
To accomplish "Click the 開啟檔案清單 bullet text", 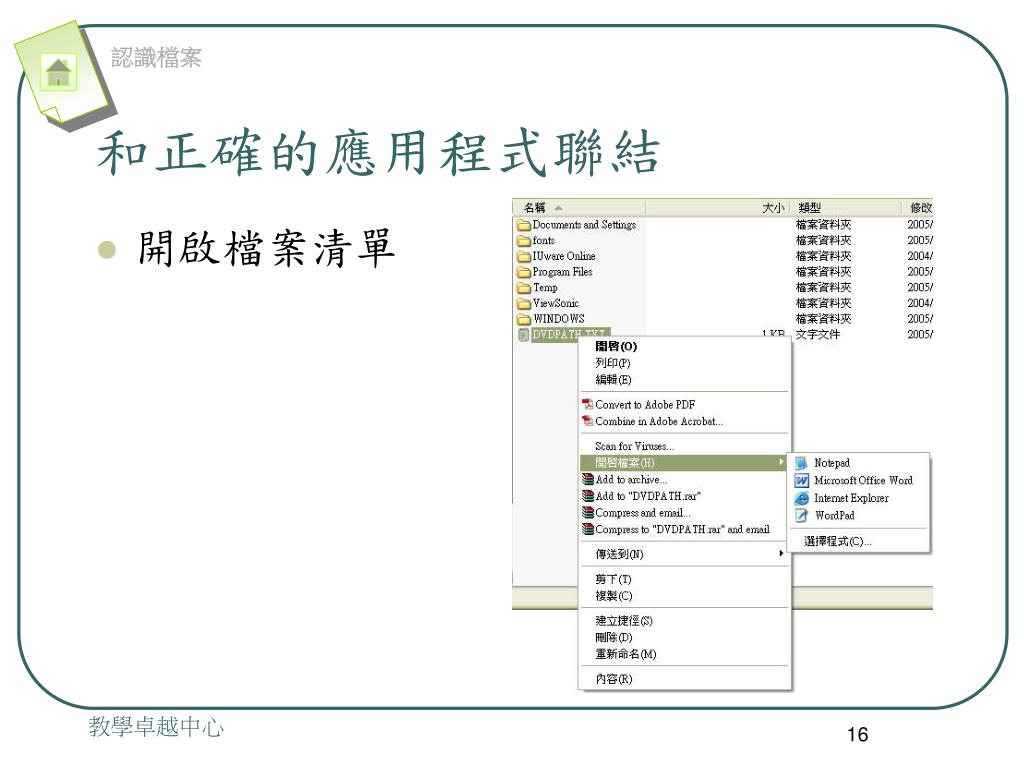I will 266,248.
